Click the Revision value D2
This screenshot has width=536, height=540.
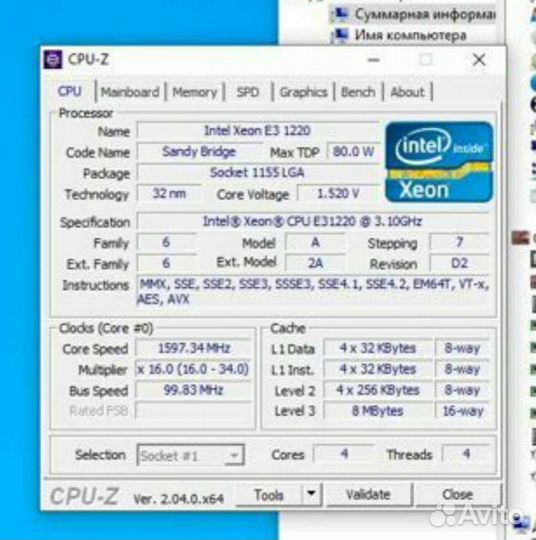click(x=459, y=263)
